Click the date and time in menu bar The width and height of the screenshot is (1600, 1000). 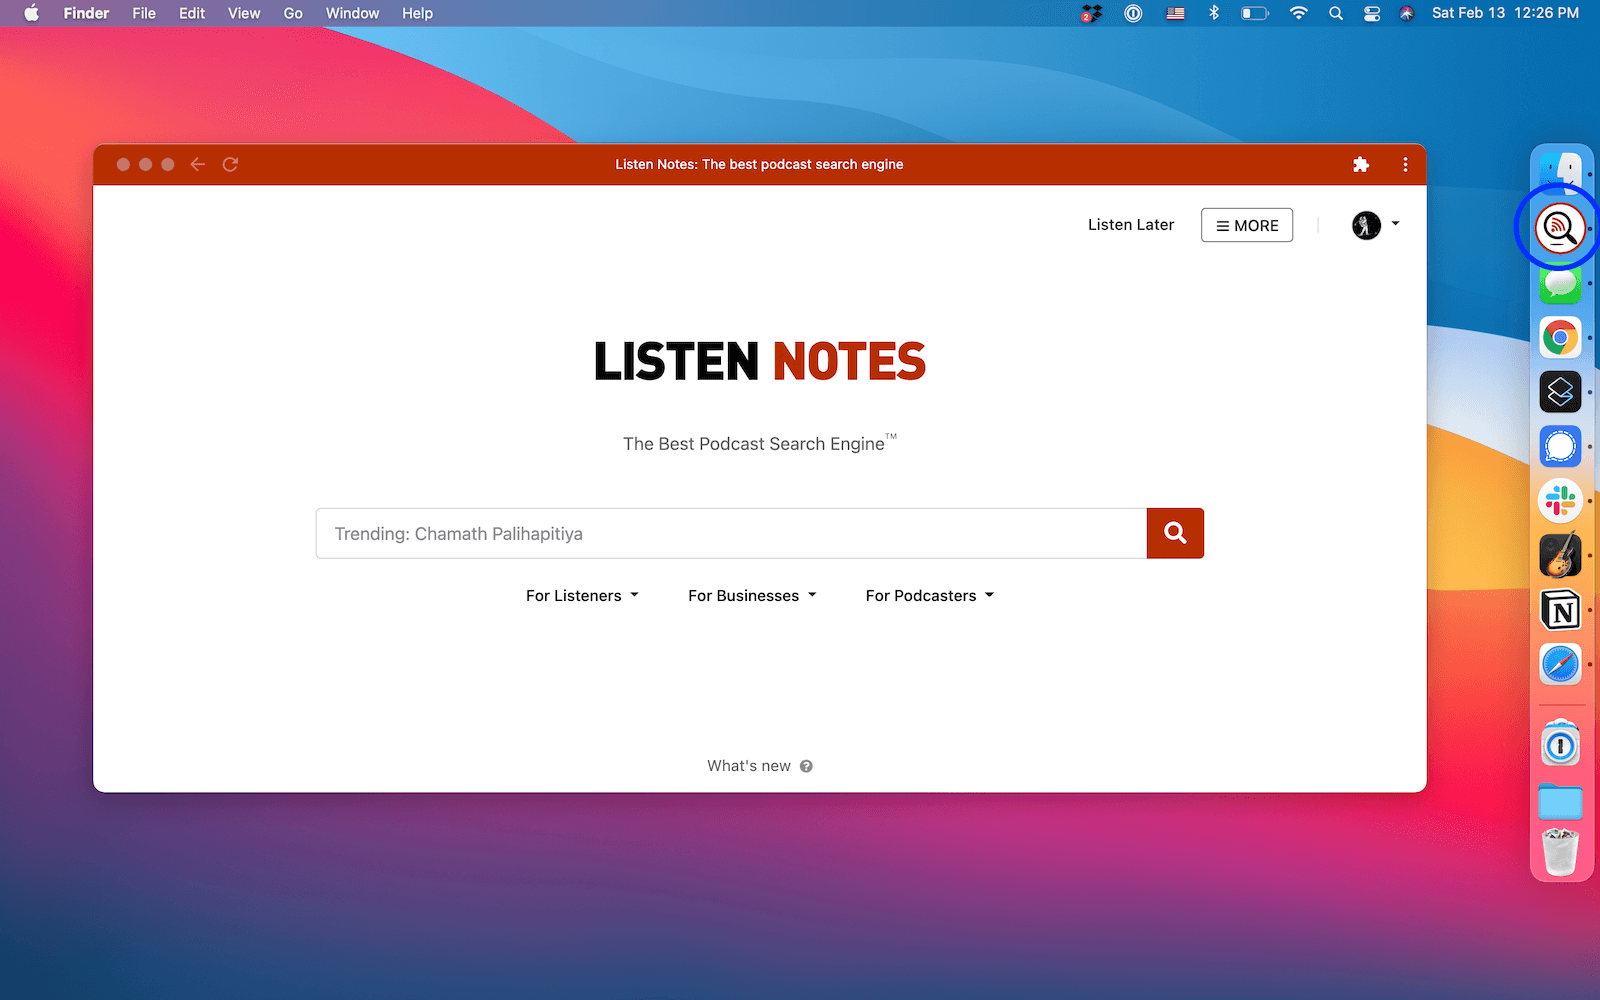pyautogui.click(x=1505, y=13)
